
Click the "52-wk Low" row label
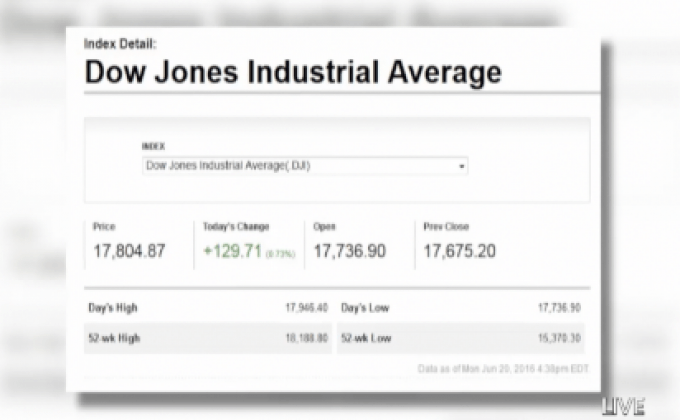coord(366,338)
